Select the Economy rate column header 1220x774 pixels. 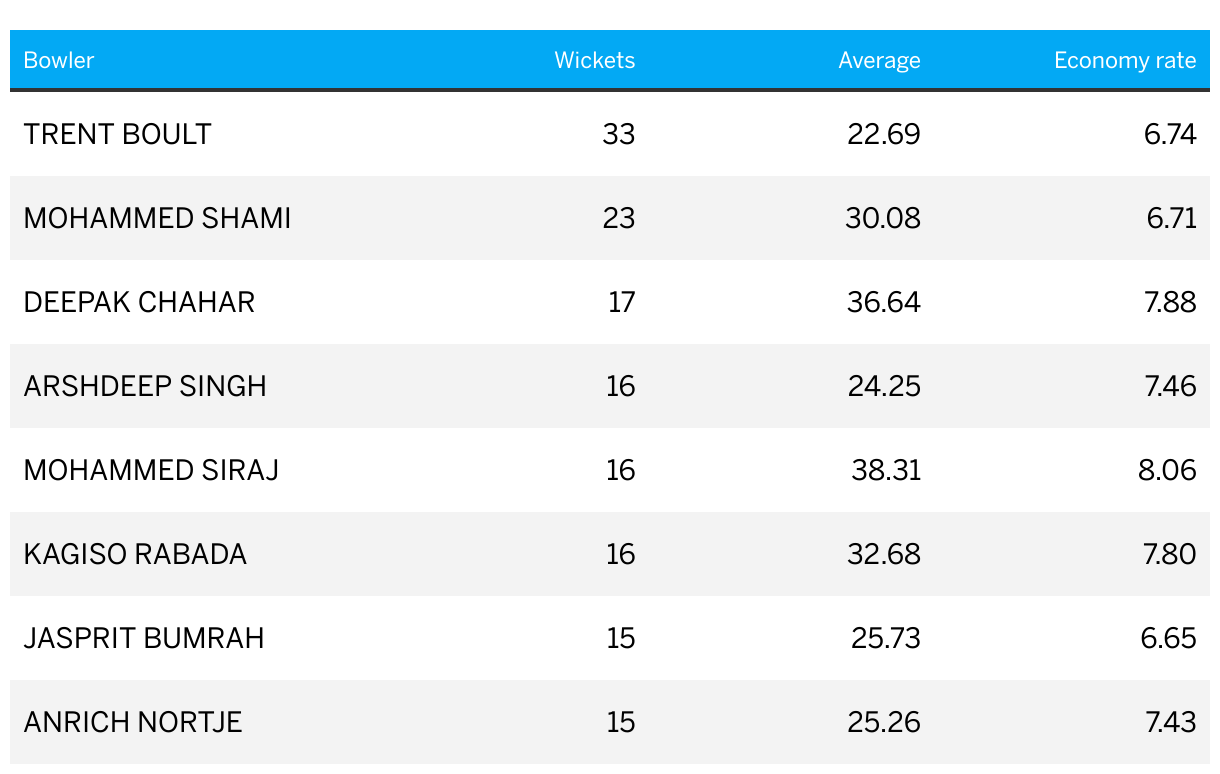[1125, 61]
